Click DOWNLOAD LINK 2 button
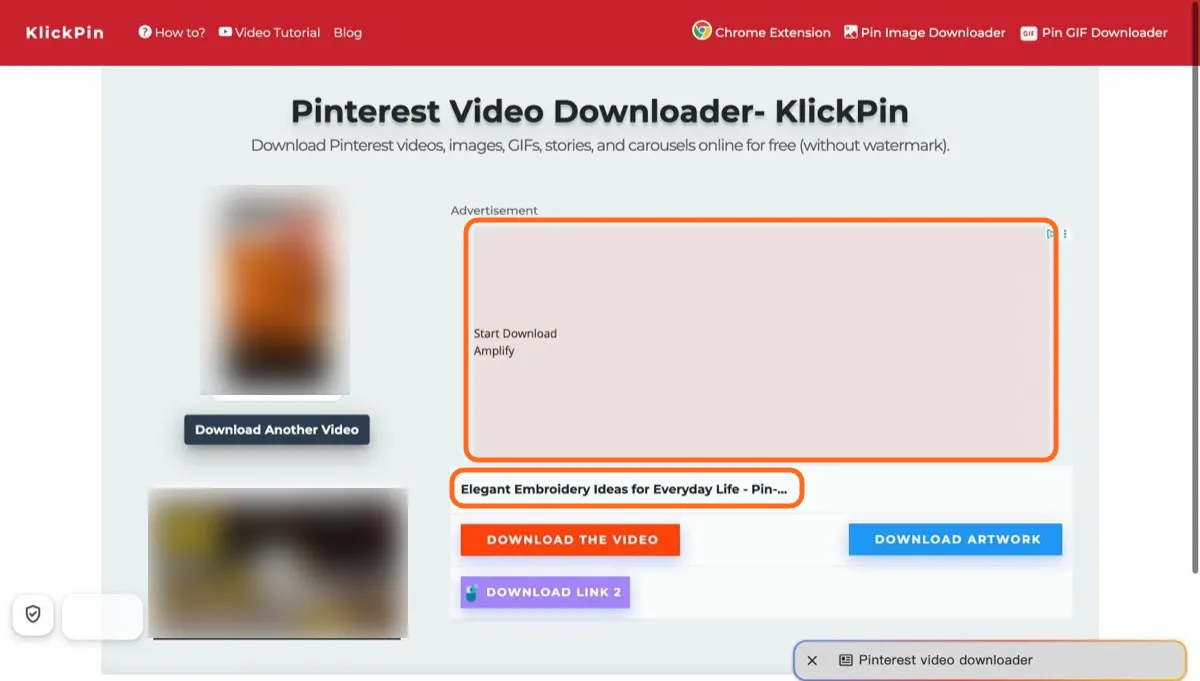1200x681 pixels. (545, 592)
